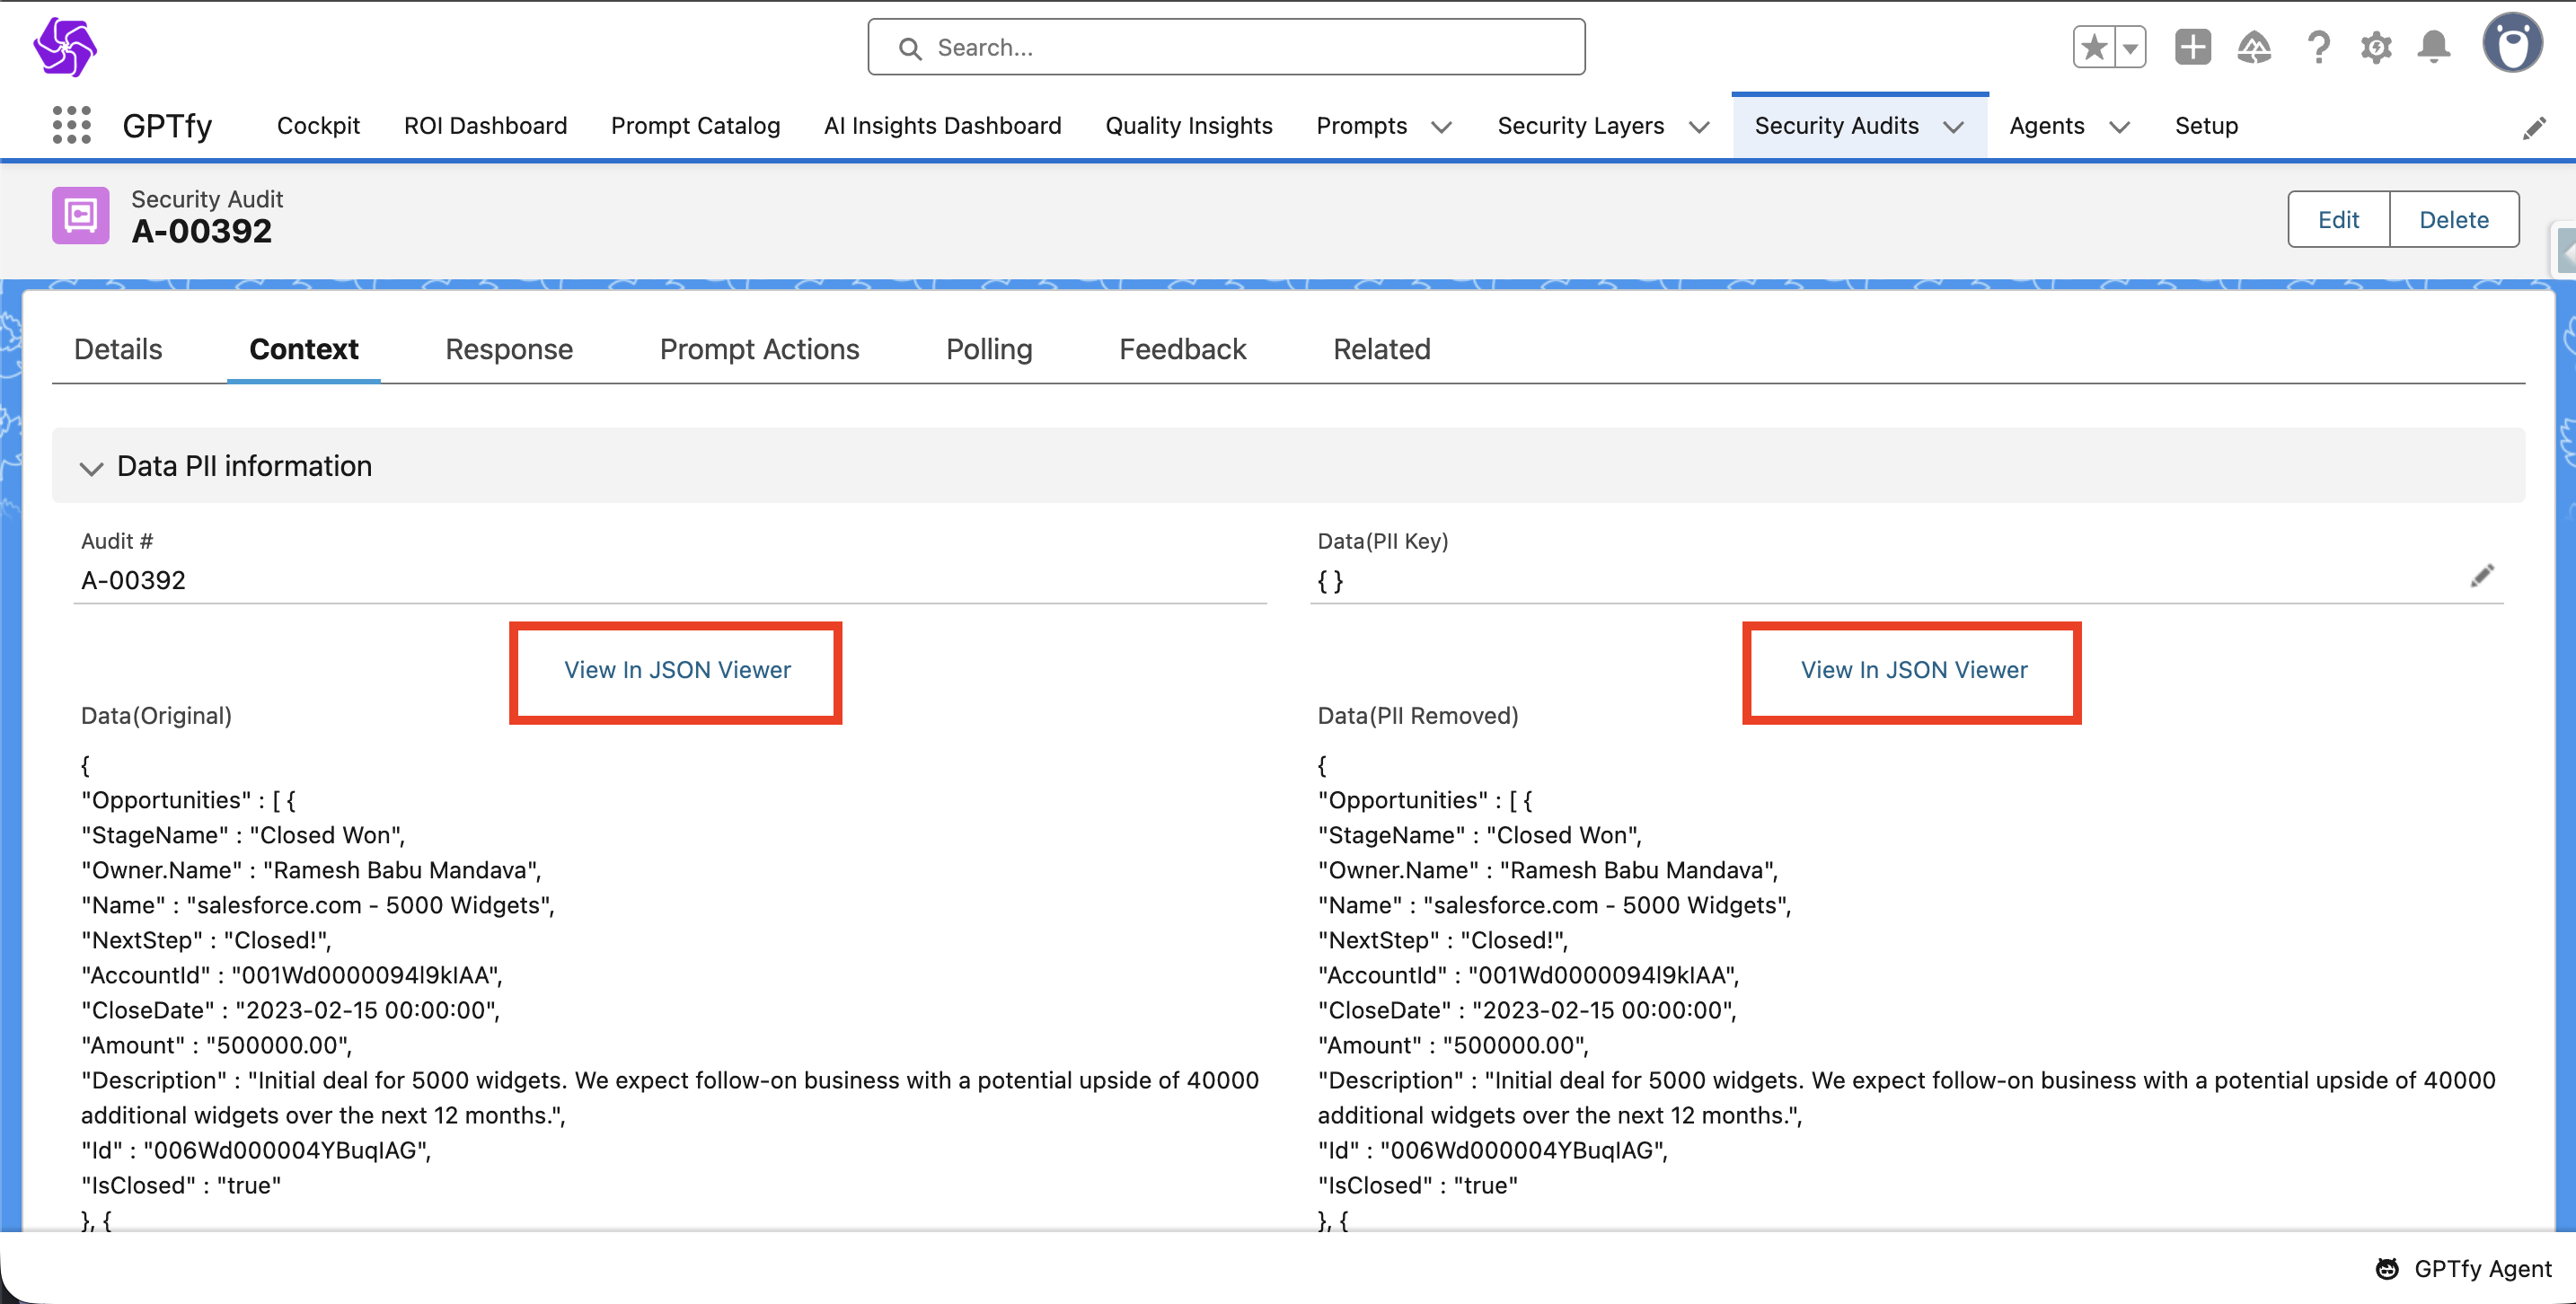This screenshot has height=1304, width=2576.
Task: Click the global actions plus icon
Action: [2192, 47]
